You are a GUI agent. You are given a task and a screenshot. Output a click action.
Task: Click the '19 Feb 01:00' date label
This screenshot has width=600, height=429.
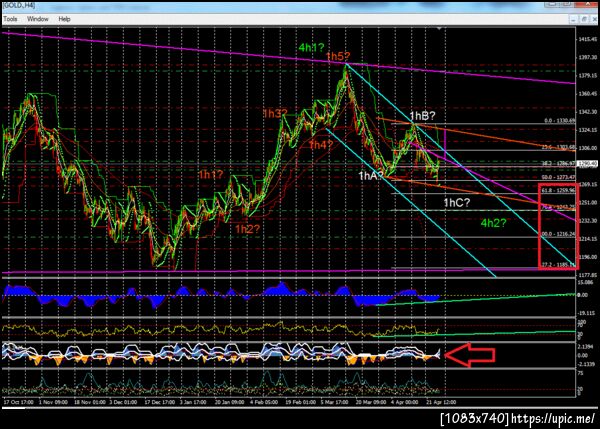300,402
